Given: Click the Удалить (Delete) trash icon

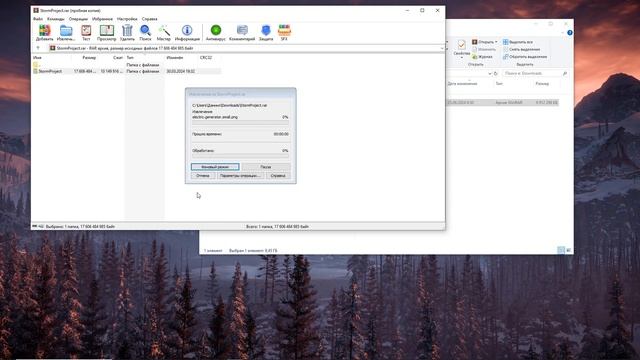Looking at the screenshot, I should (127, 31).
